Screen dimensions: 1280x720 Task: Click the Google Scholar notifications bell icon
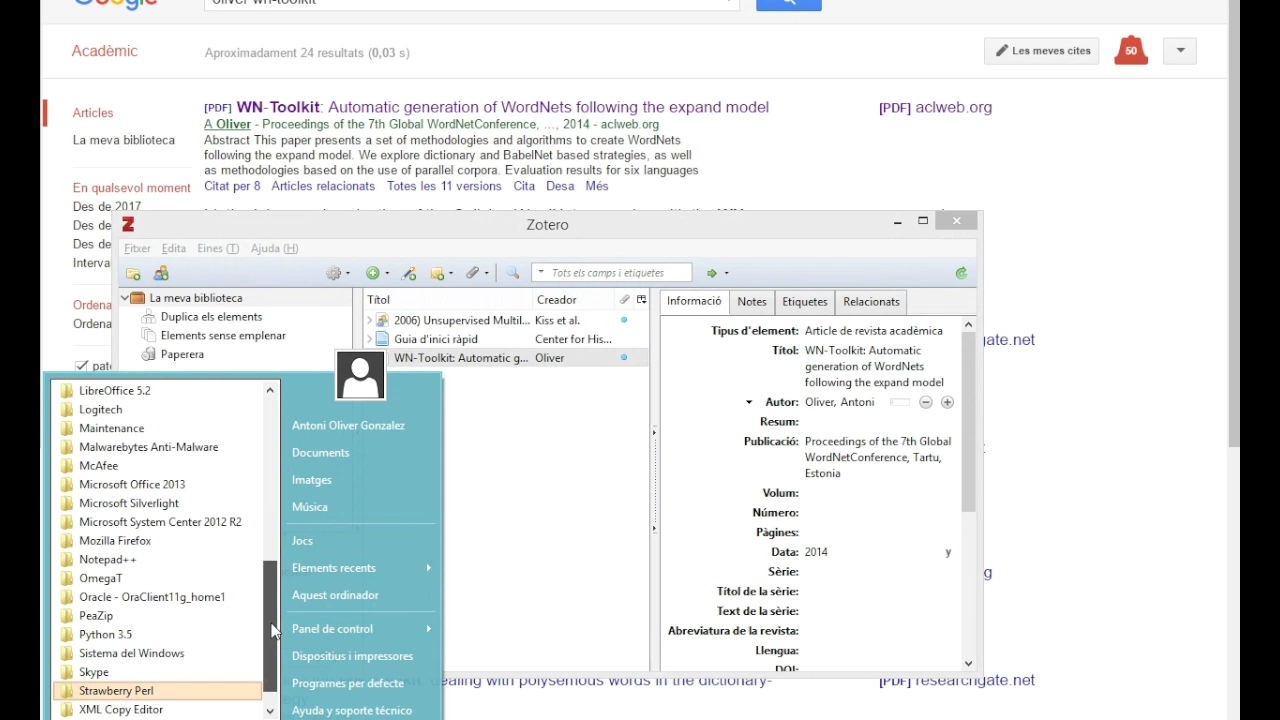pyautogui.click(x=1131, y=50)
